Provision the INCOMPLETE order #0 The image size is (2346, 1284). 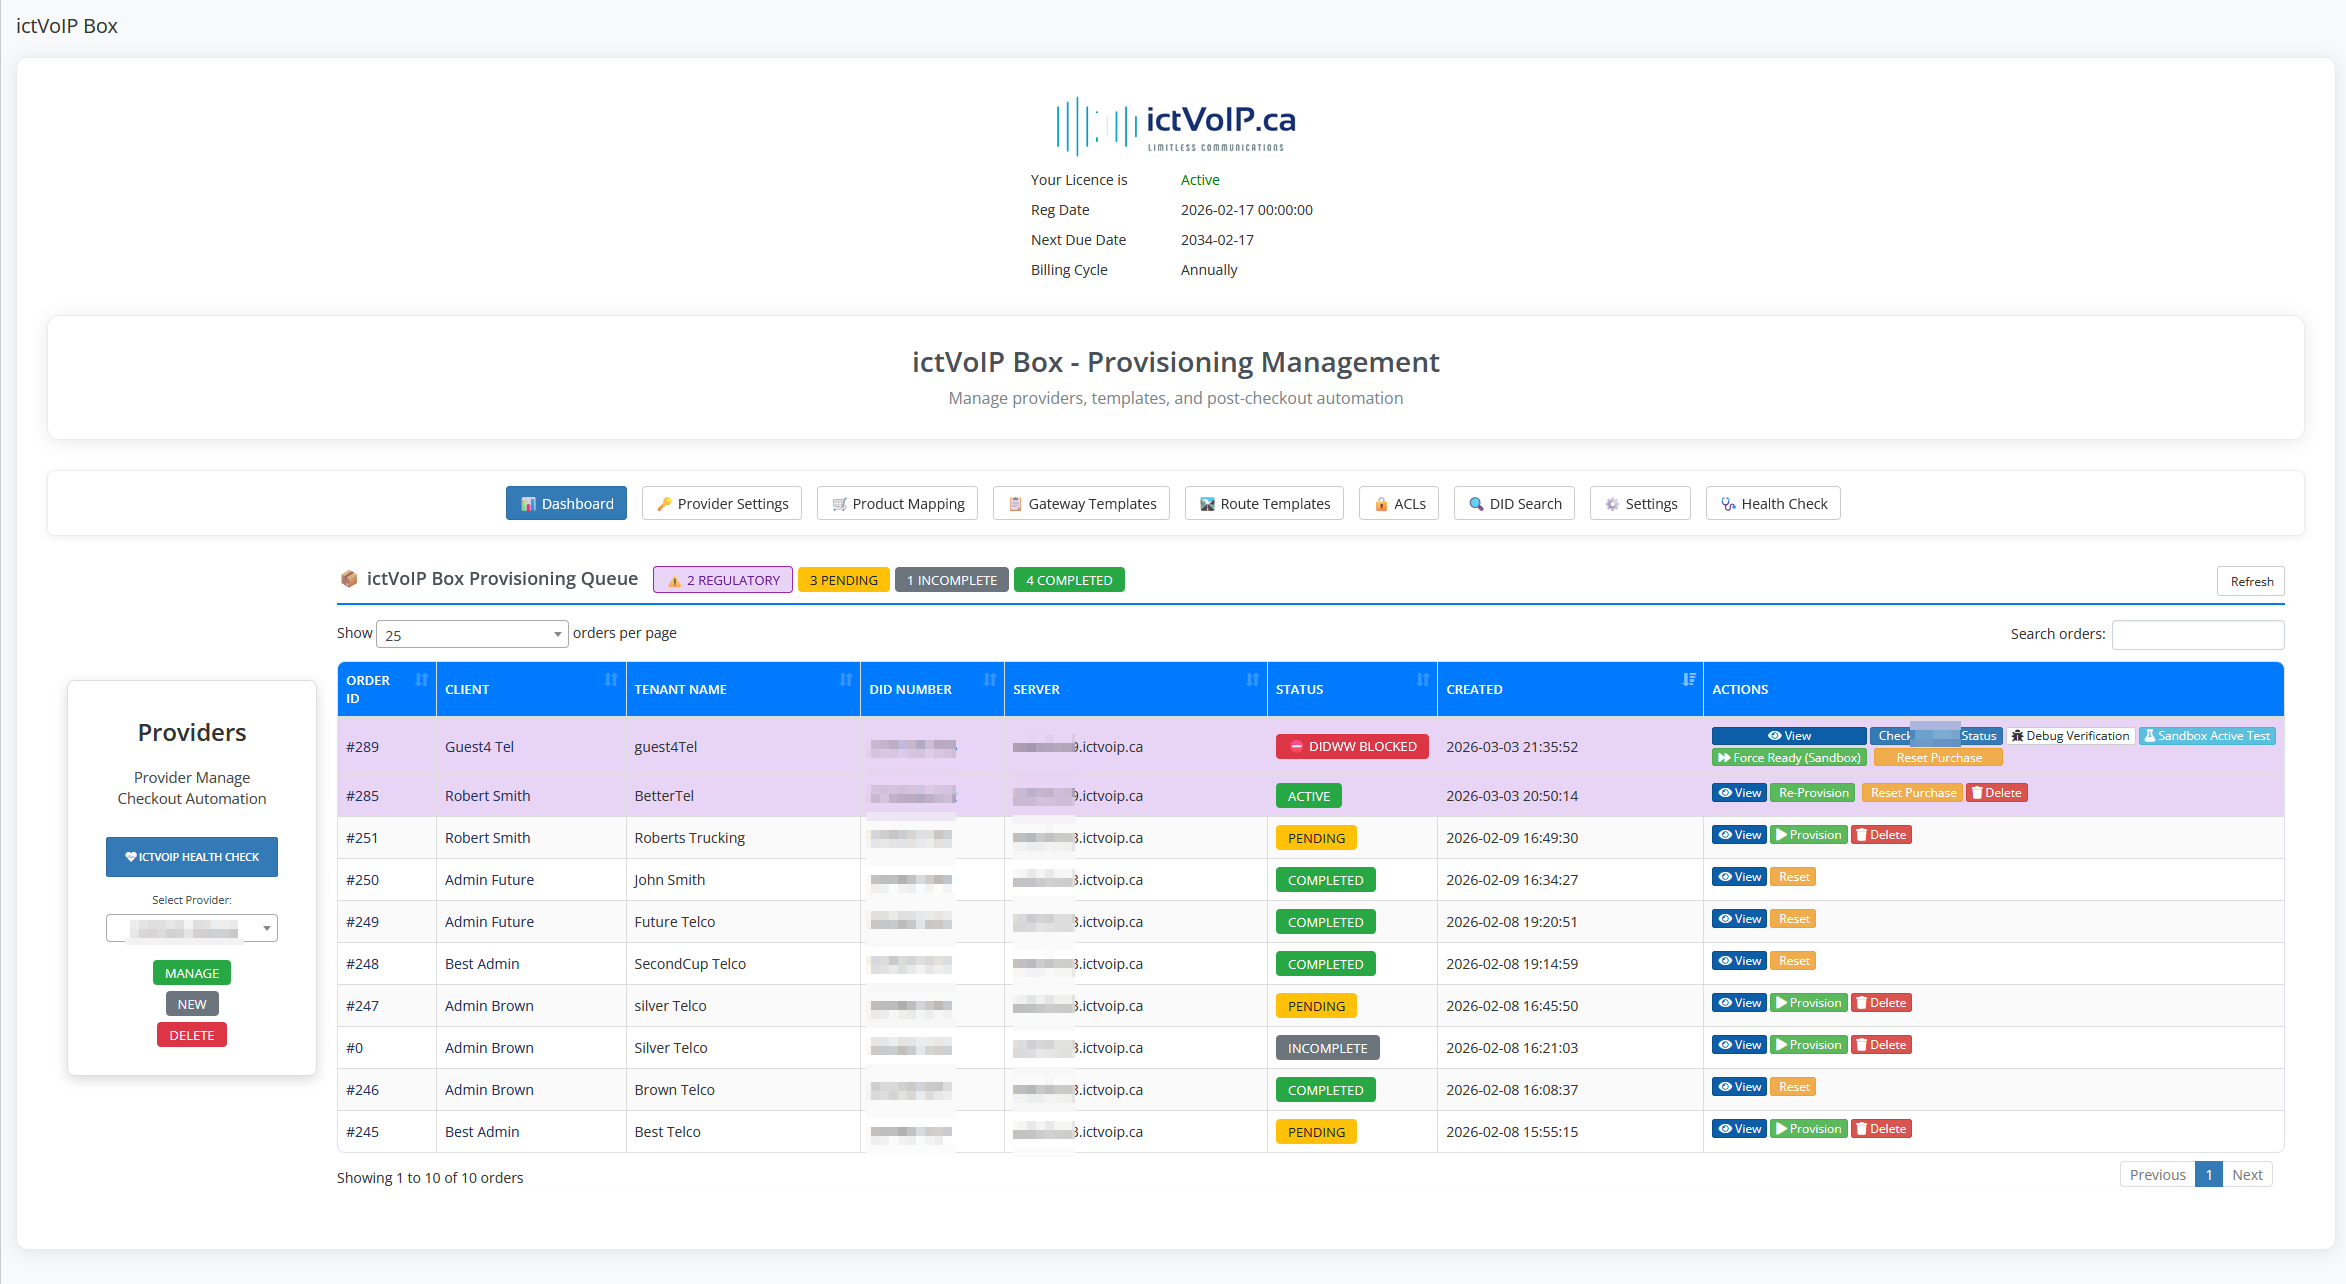point(1808,1045)
